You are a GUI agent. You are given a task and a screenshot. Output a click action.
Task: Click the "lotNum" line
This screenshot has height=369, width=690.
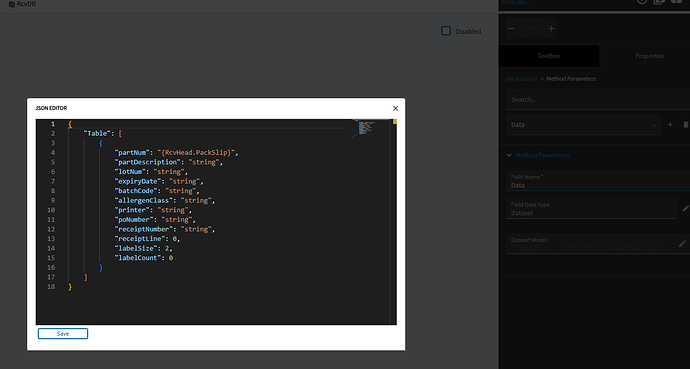coord(151,172)
